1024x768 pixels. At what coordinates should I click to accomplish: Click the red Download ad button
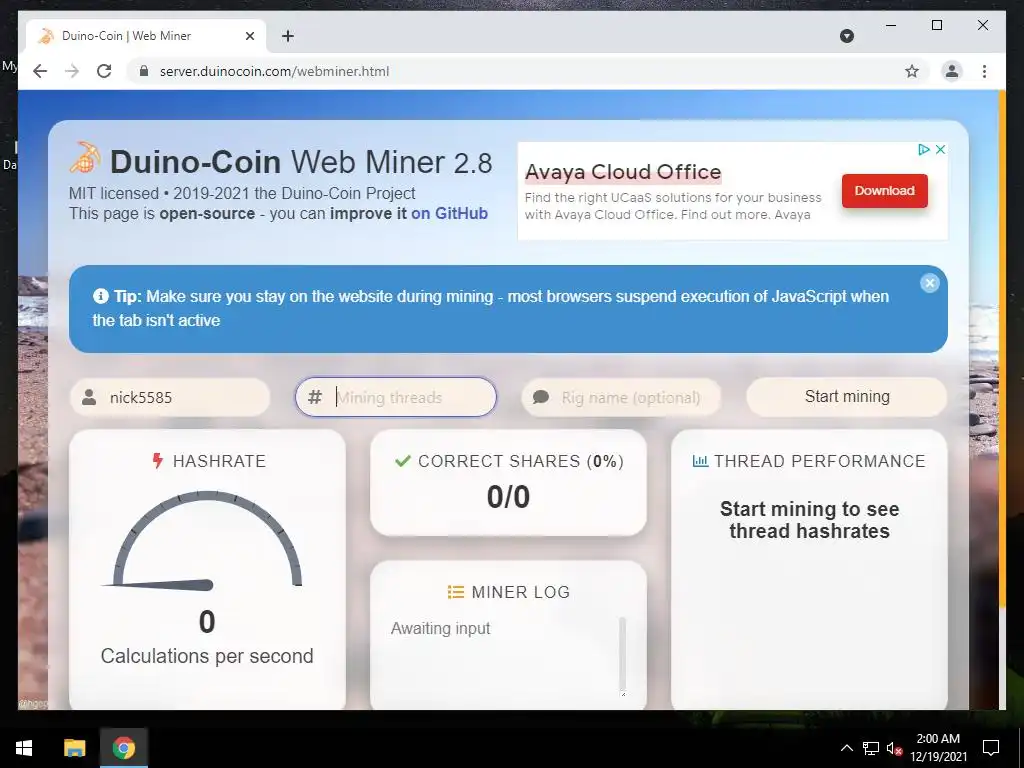884,191
